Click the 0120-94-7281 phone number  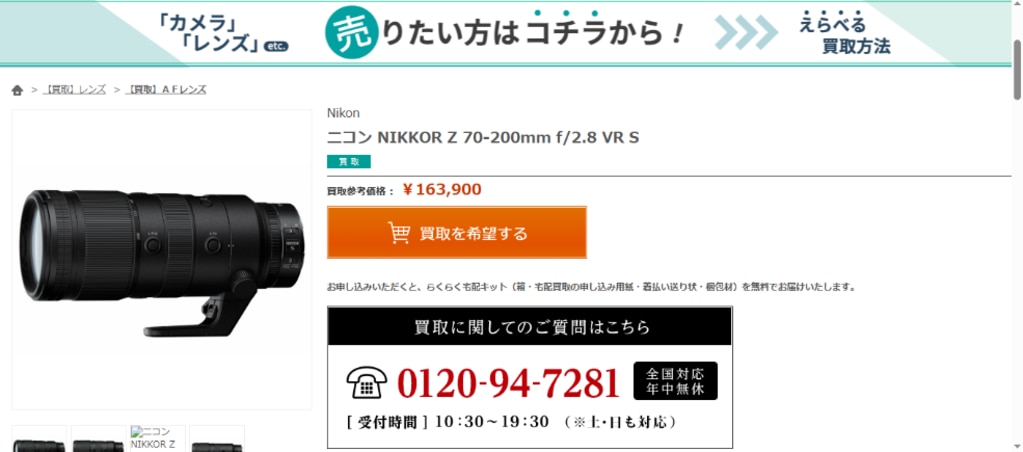tap(508, 383)
